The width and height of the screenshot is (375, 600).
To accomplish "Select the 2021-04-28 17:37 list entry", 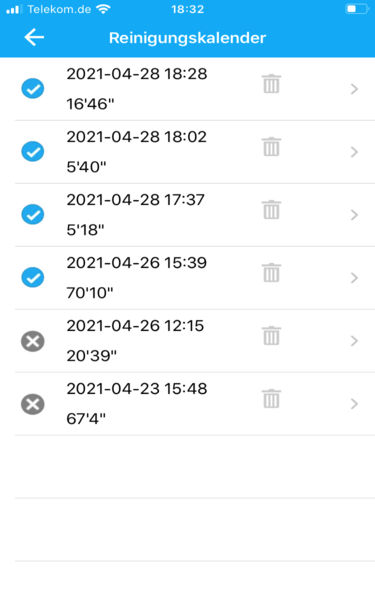I will tap(195, 215).
